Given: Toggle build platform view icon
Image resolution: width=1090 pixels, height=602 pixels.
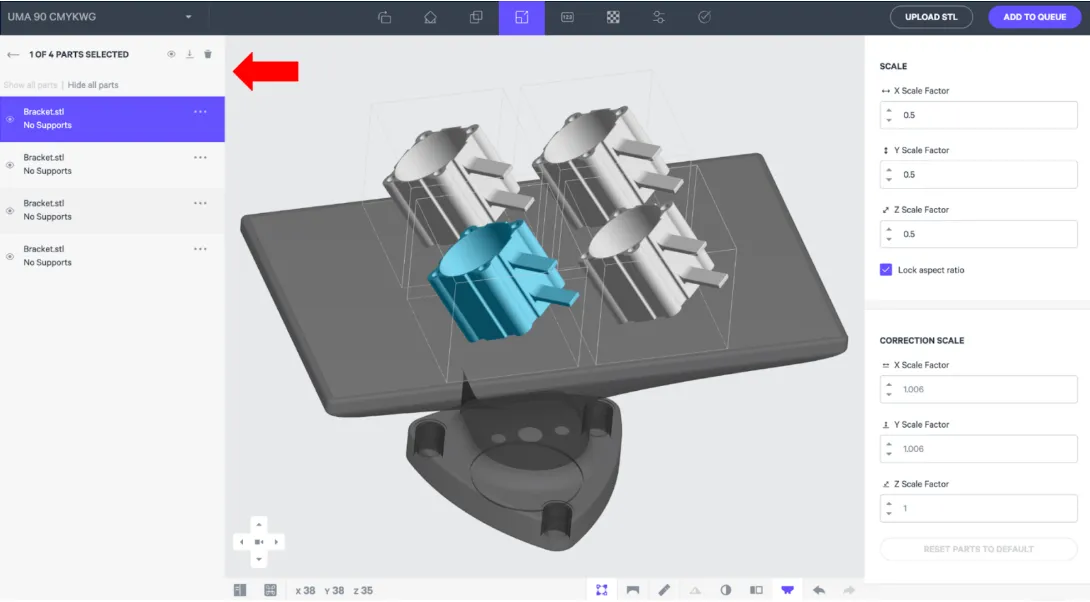Looking at the screenshot, I should tap(633, 590).
